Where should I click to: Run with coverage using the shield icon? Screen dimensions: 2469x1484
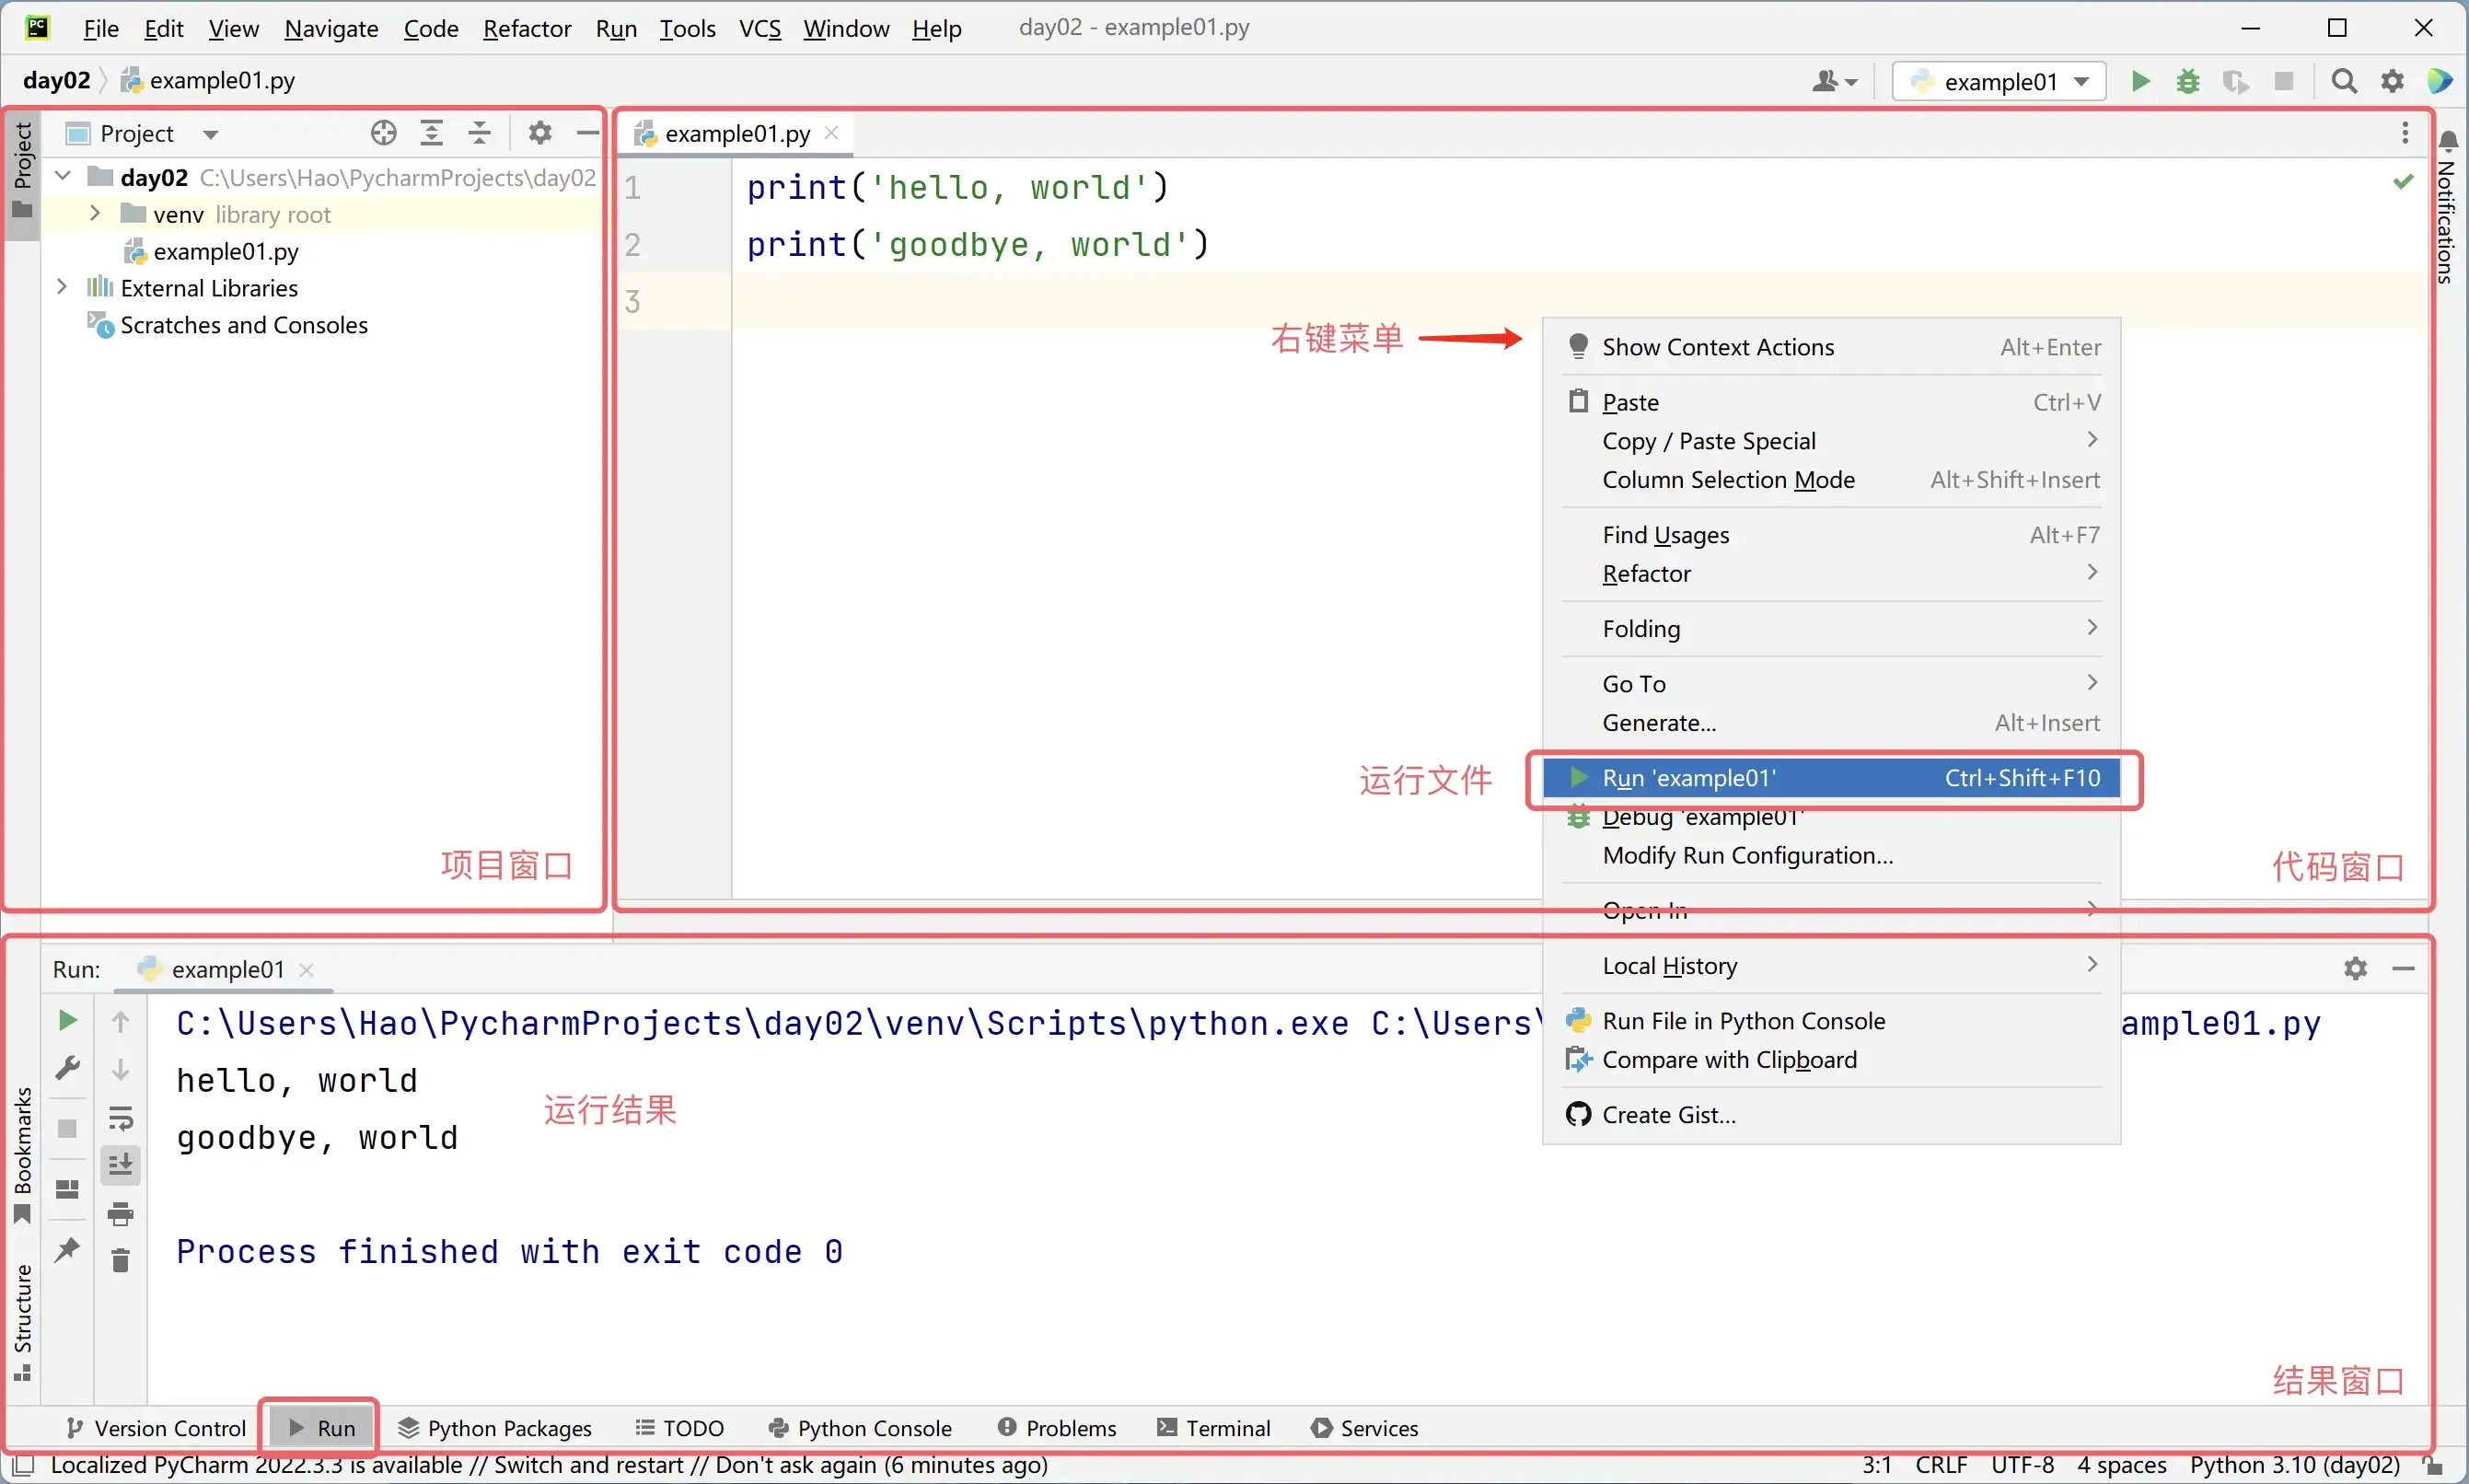coord(2236,82)
